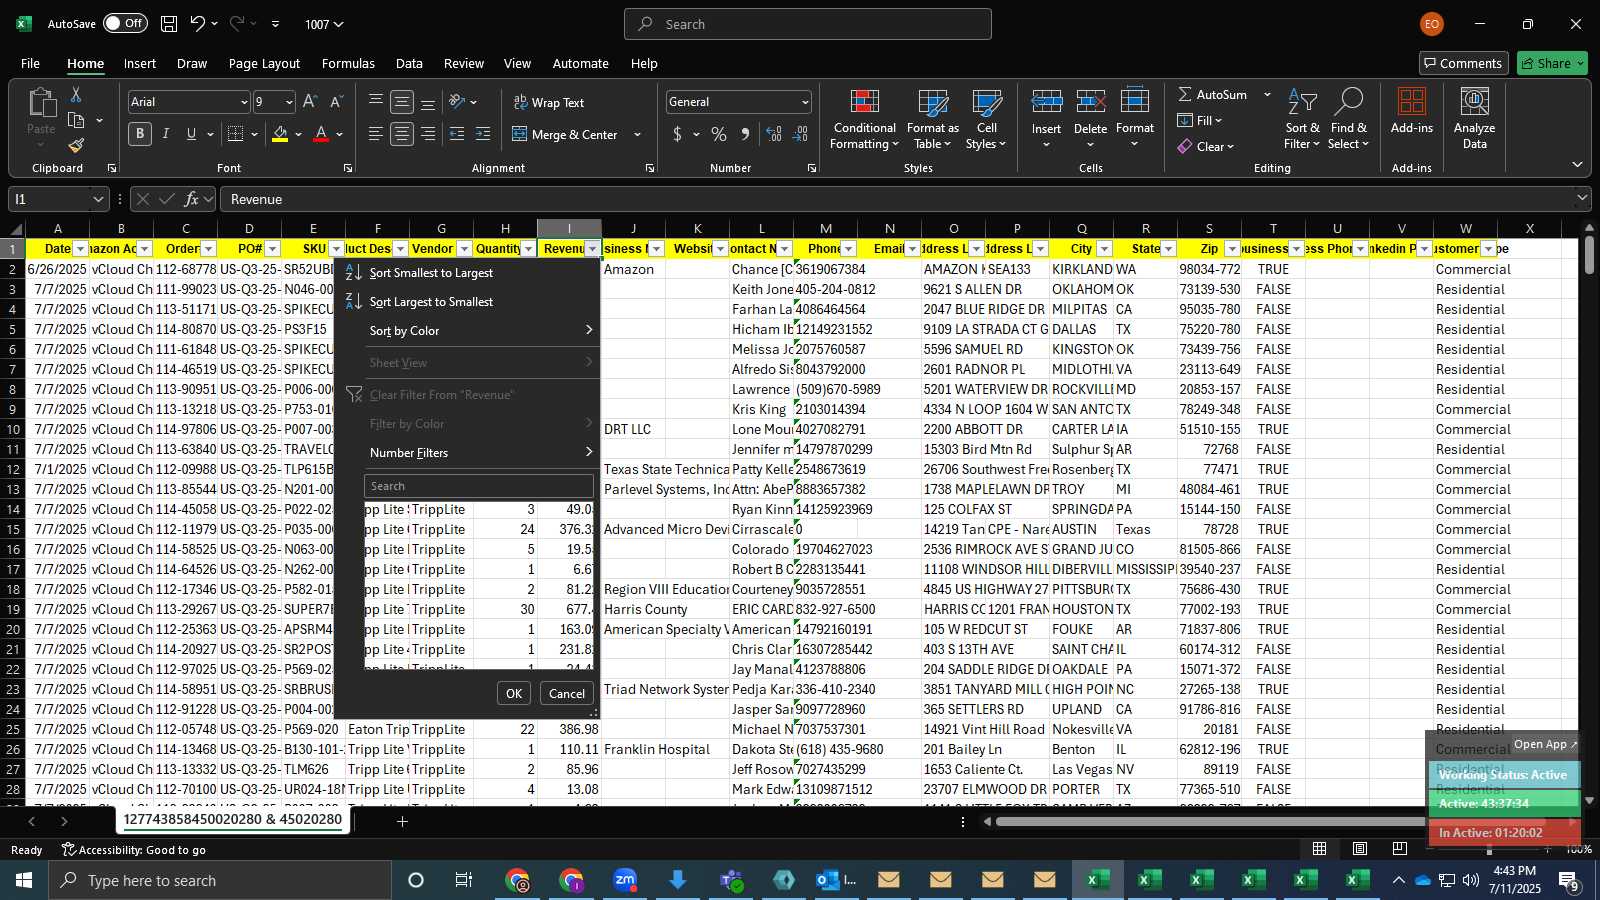Click the Increase Indent icon
The width and height of the screenshot is (1600, 900).
click(x=483, y=134)
